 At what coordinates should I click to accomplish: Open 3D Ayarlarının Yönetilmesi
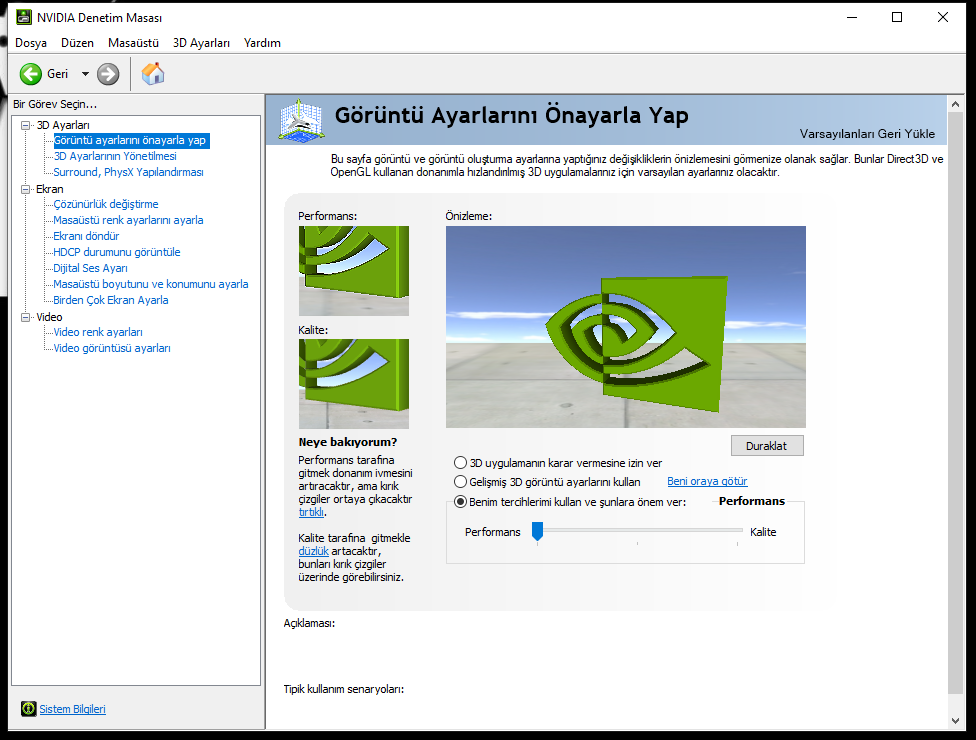point(115,156)
